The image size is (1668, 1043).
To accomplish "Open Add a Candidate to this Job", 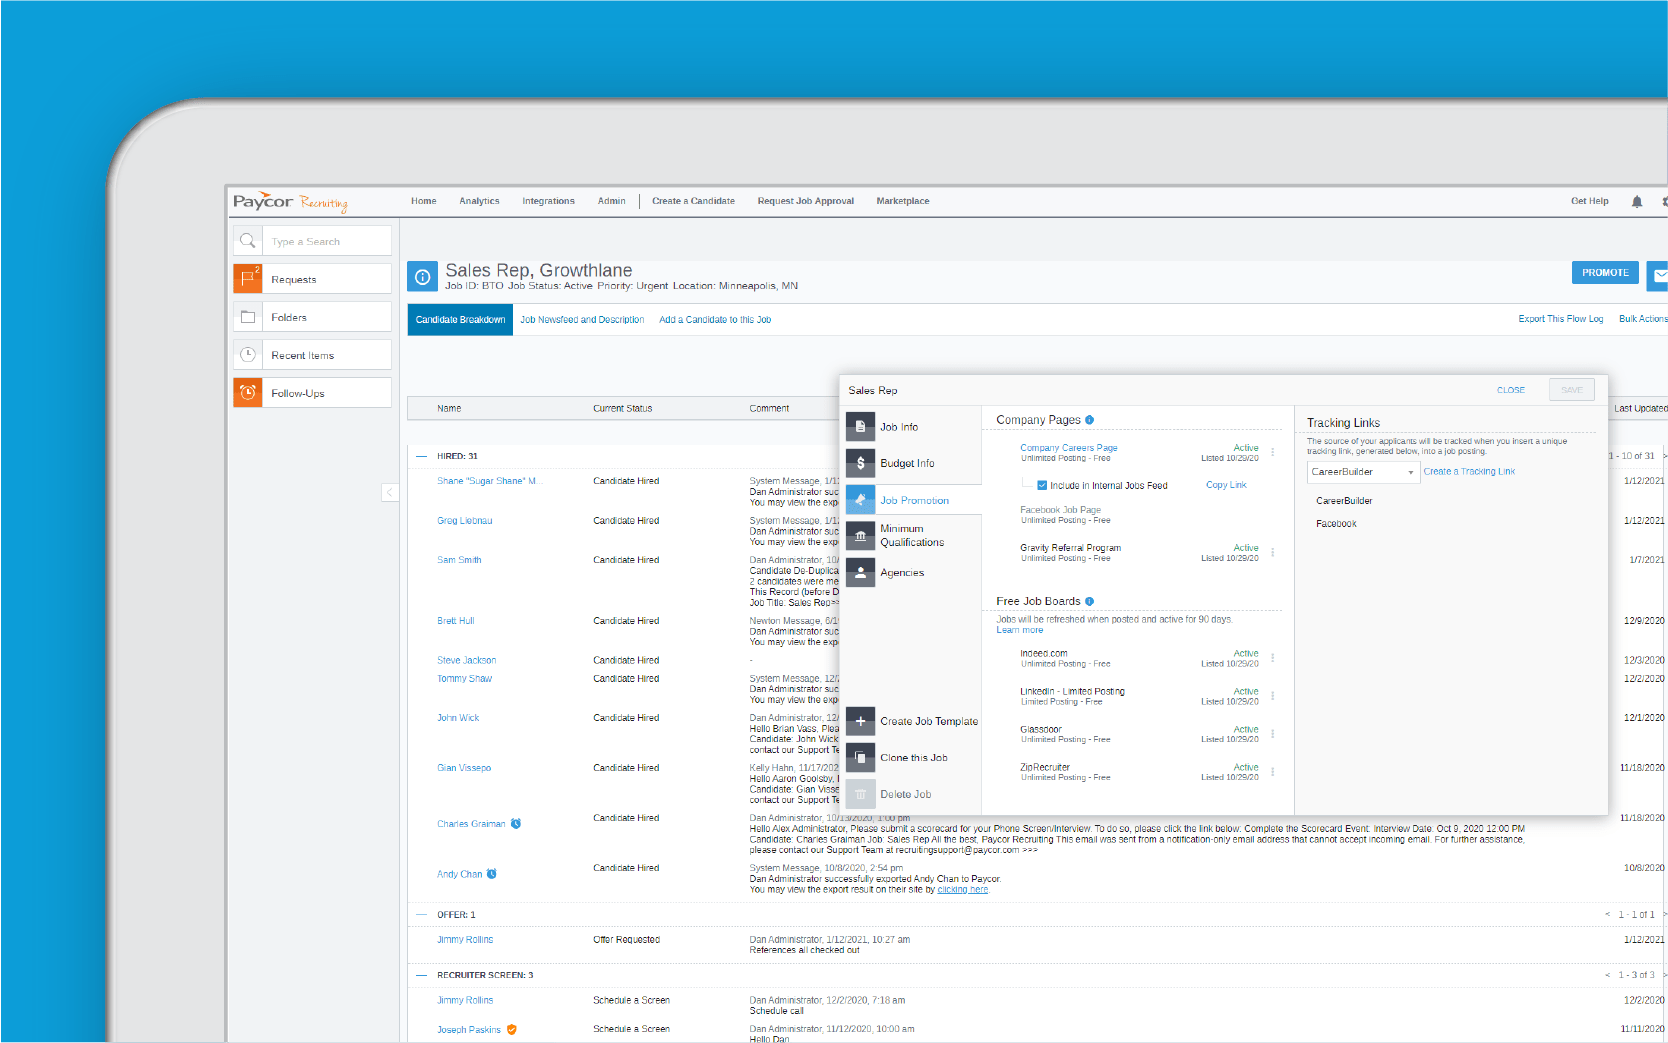I will [715, 320].
